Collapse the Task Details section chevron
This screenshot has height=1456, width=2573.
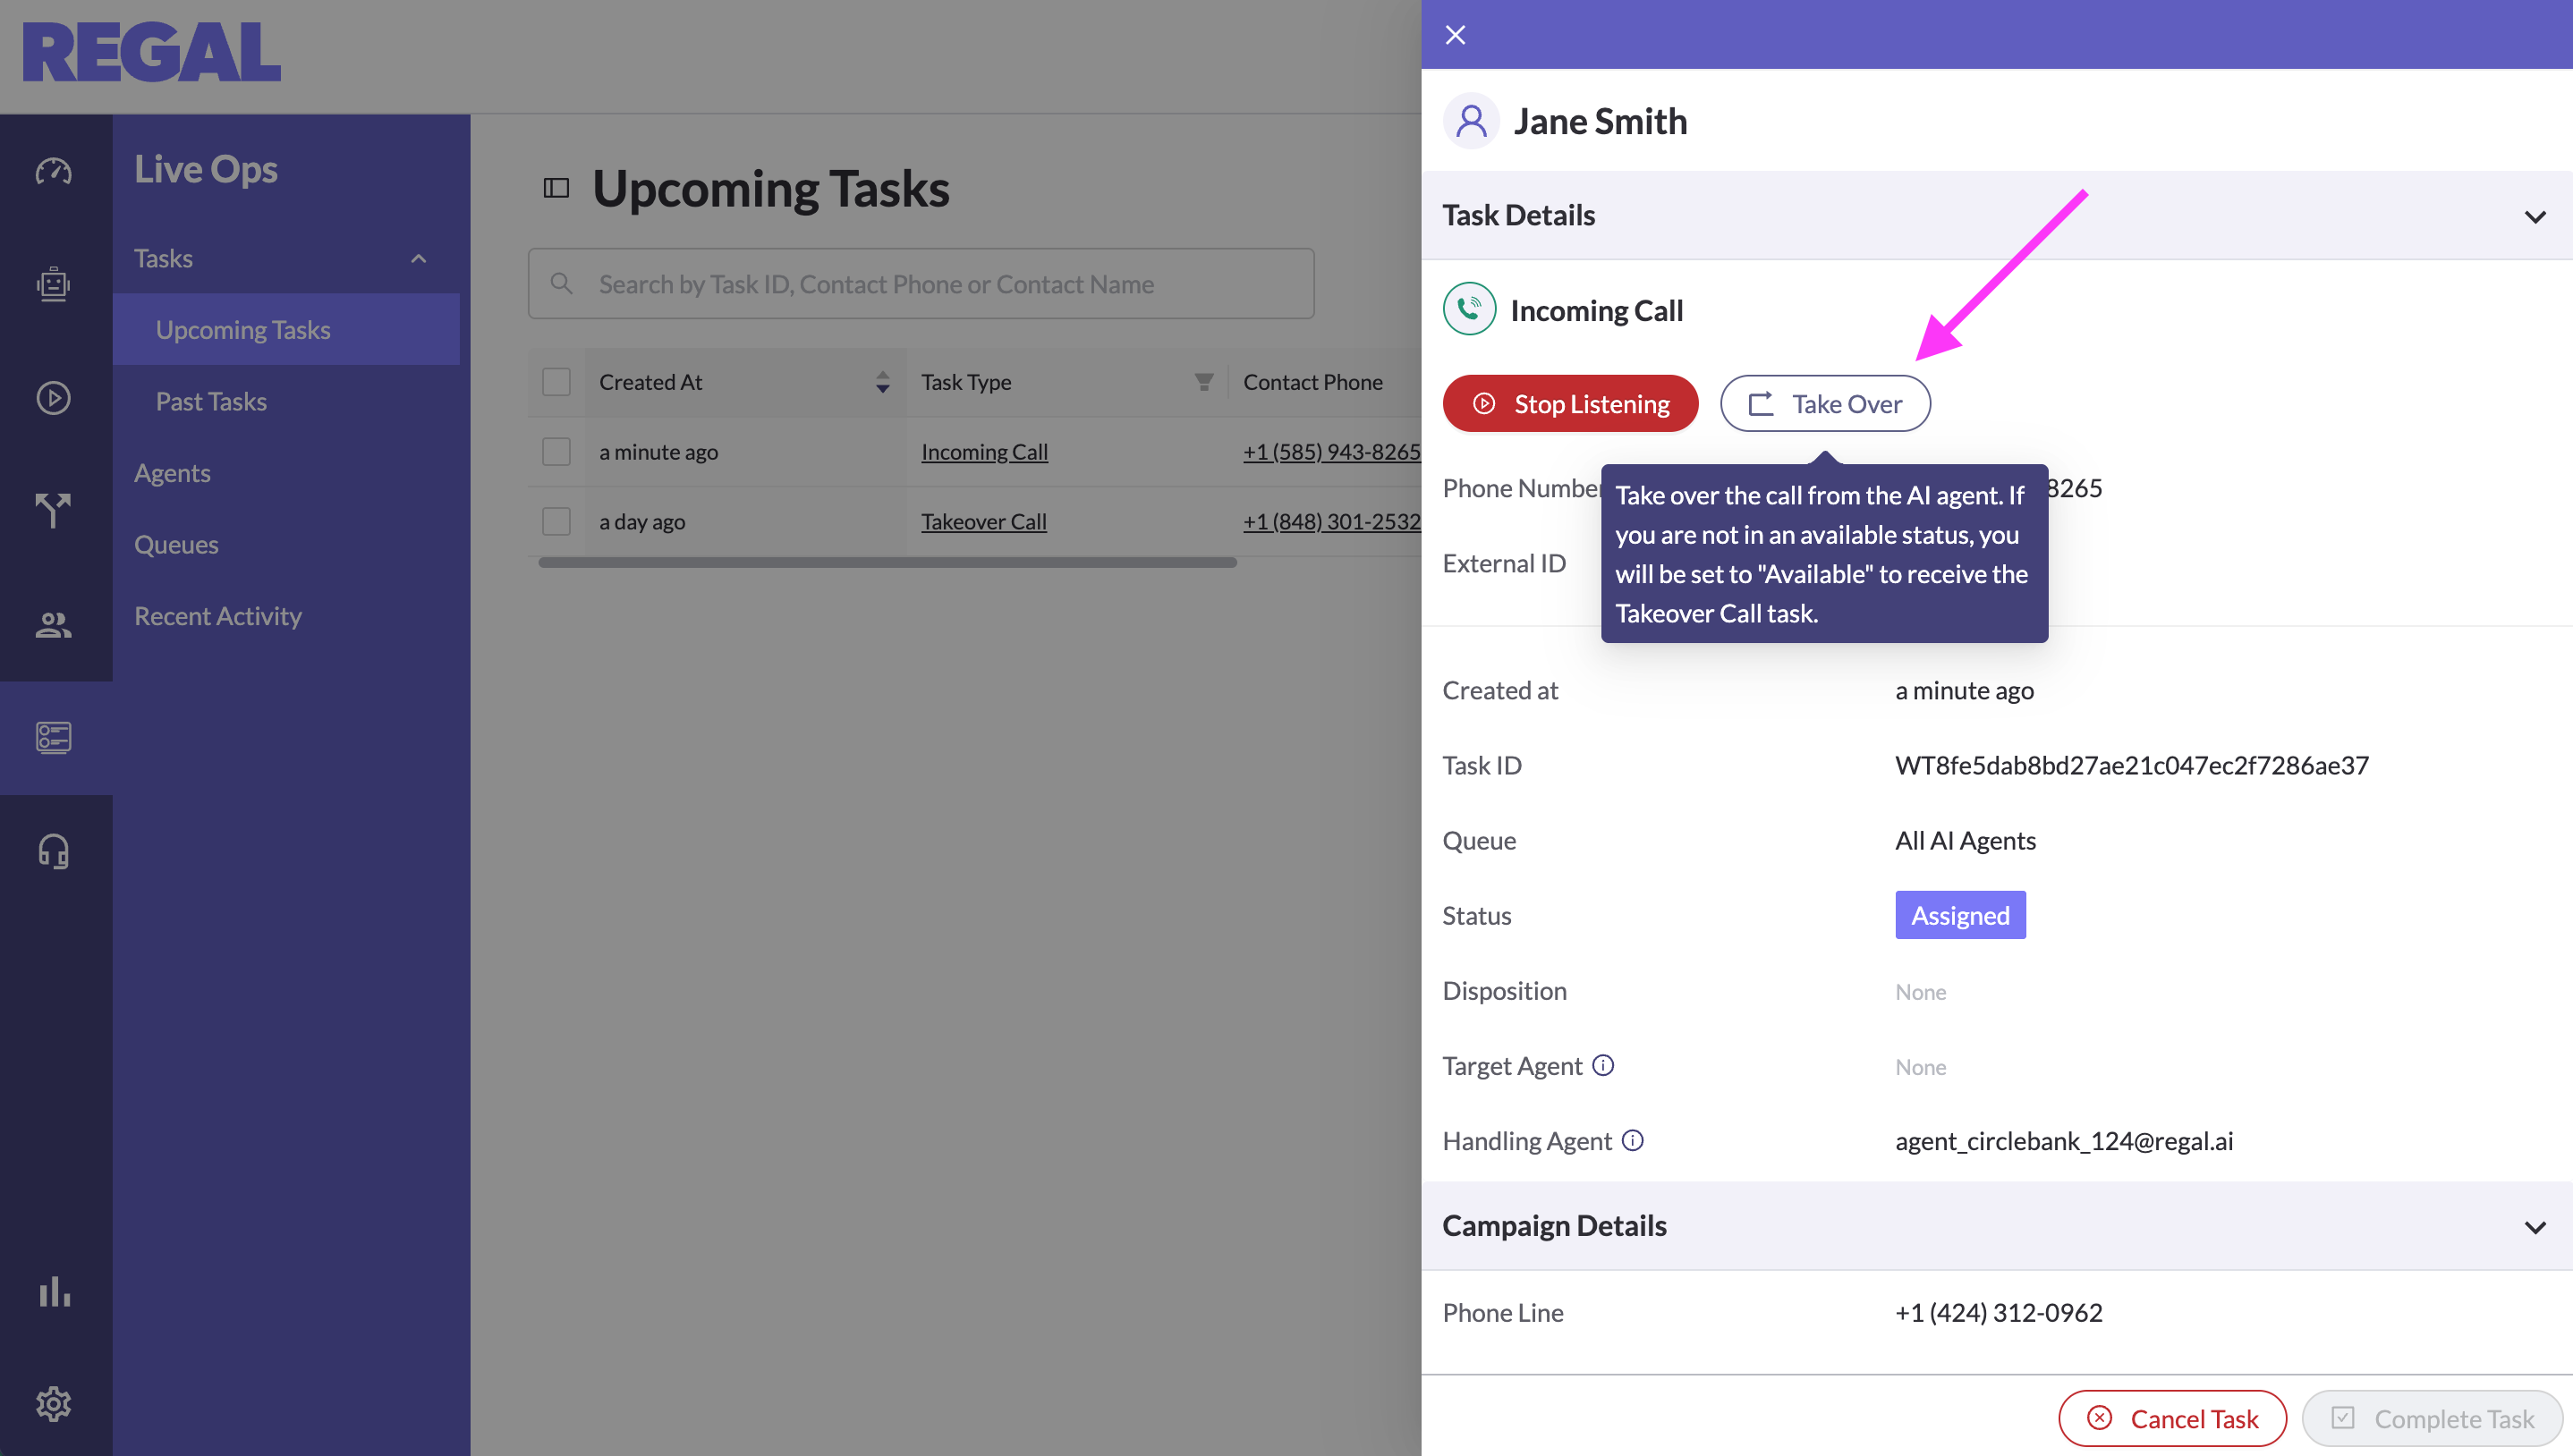tap(2534, 216)
